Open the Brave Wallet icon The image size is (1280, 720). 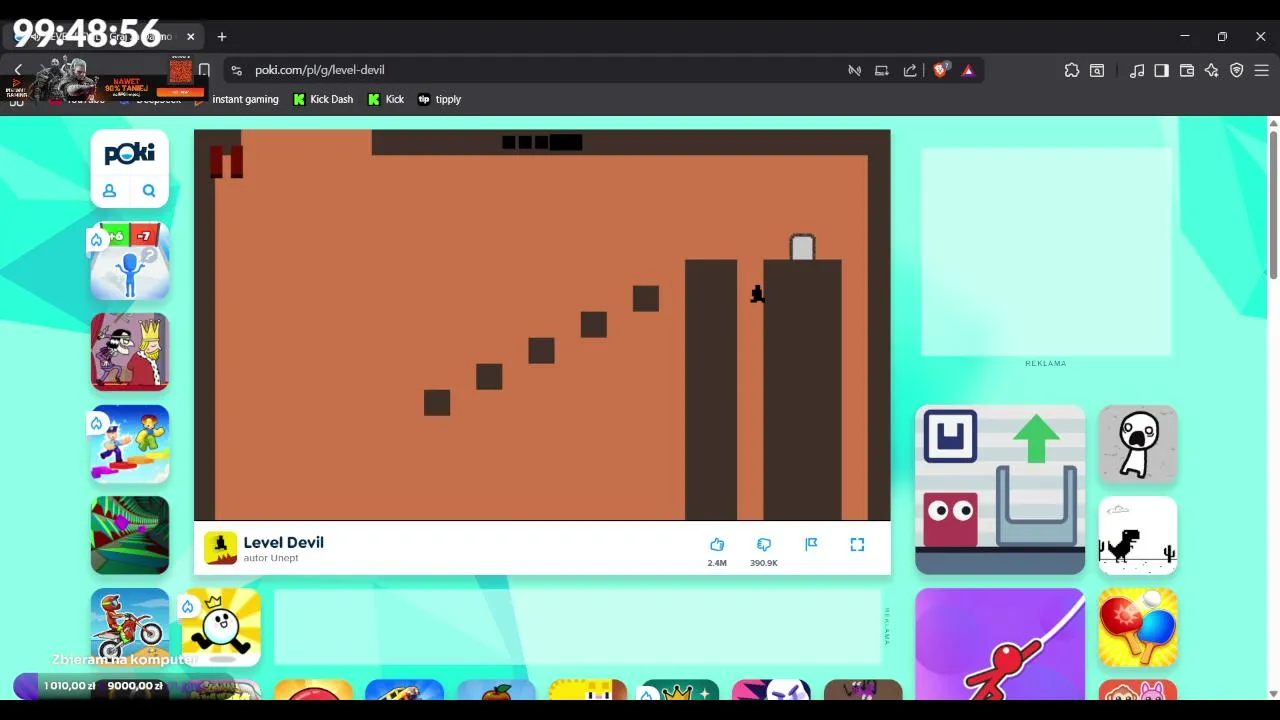[1187, 70]
